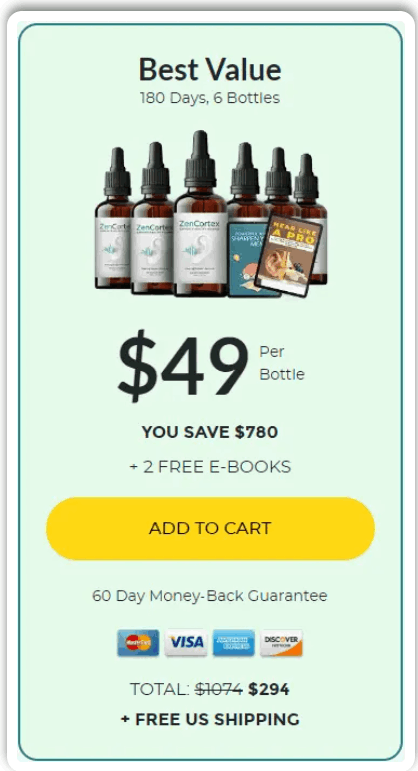
Task: Click the leftmost ZenCortex bottle
Action: tap(115, 218)
